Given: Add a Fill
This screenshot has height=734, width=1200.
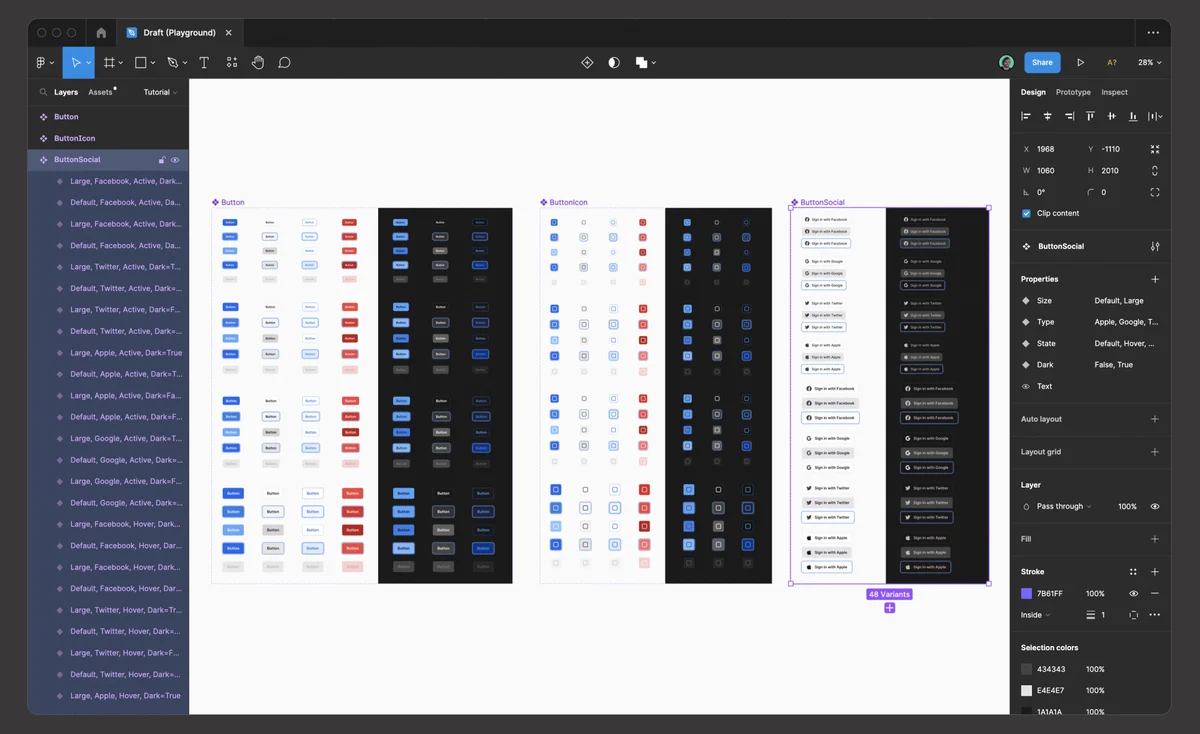Looking at the screenshot, I should pos(1155,539).
